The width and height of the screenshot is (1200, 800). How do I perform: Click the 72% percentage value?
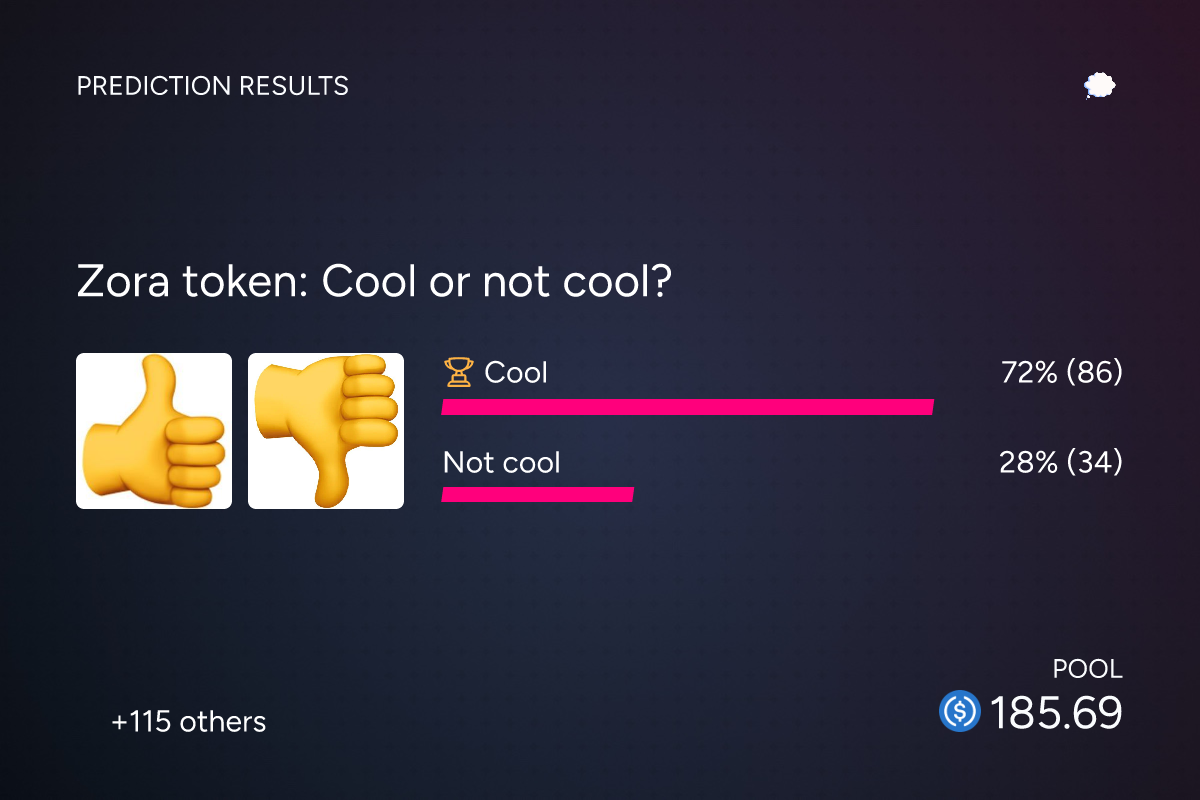click(x=1029, y=373)
